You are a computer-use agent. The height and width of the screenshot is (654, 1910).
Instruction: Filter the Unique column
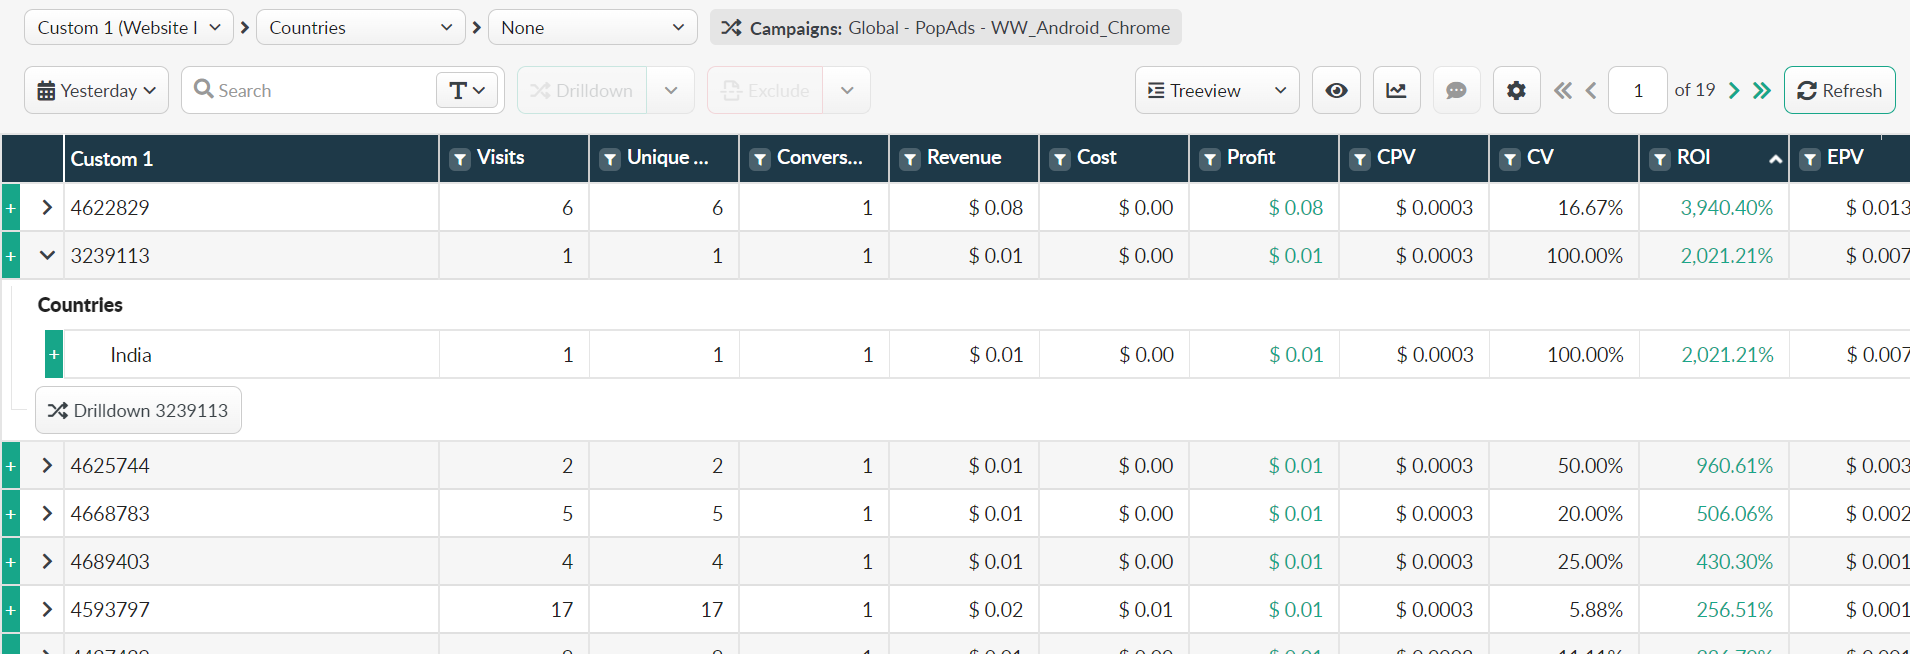pyautogui.click(x=610, y=159)
